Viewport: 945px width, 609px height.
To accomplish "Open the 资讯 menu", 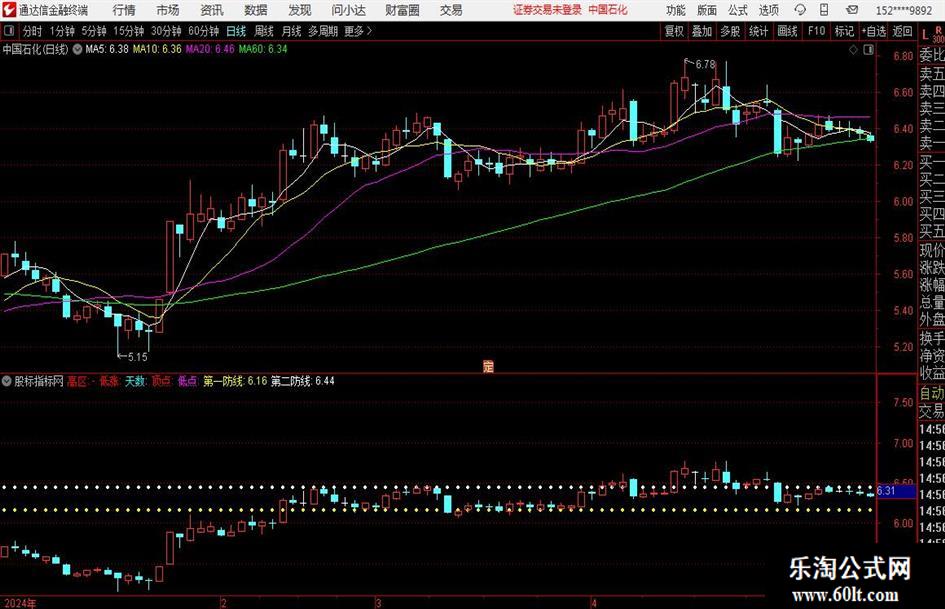I will [212, 10].
